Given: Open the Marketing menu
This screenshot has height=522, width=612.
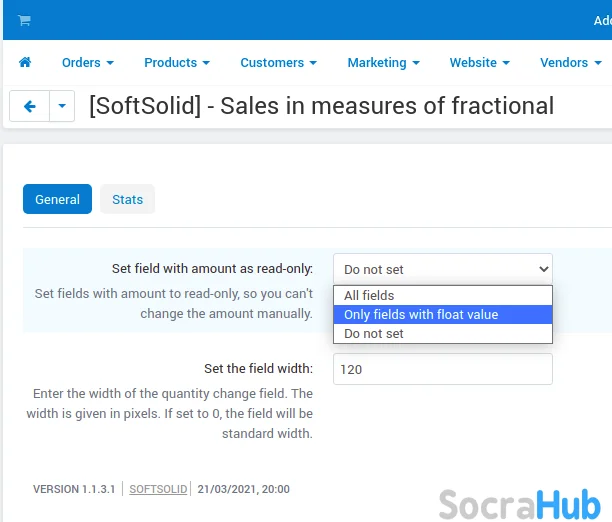Looking at the screenshot, I should click(x=383, y=62).
